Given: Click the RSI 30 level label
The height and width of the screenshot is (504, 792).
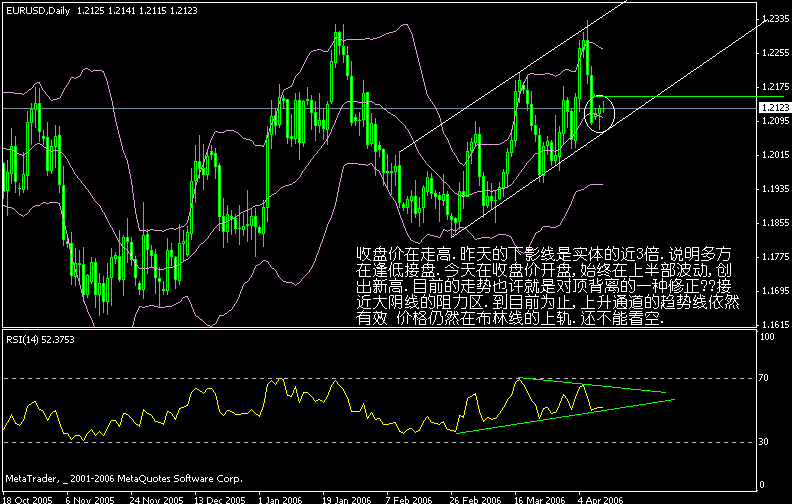Looking at the screenshot, I should (764, 442).
